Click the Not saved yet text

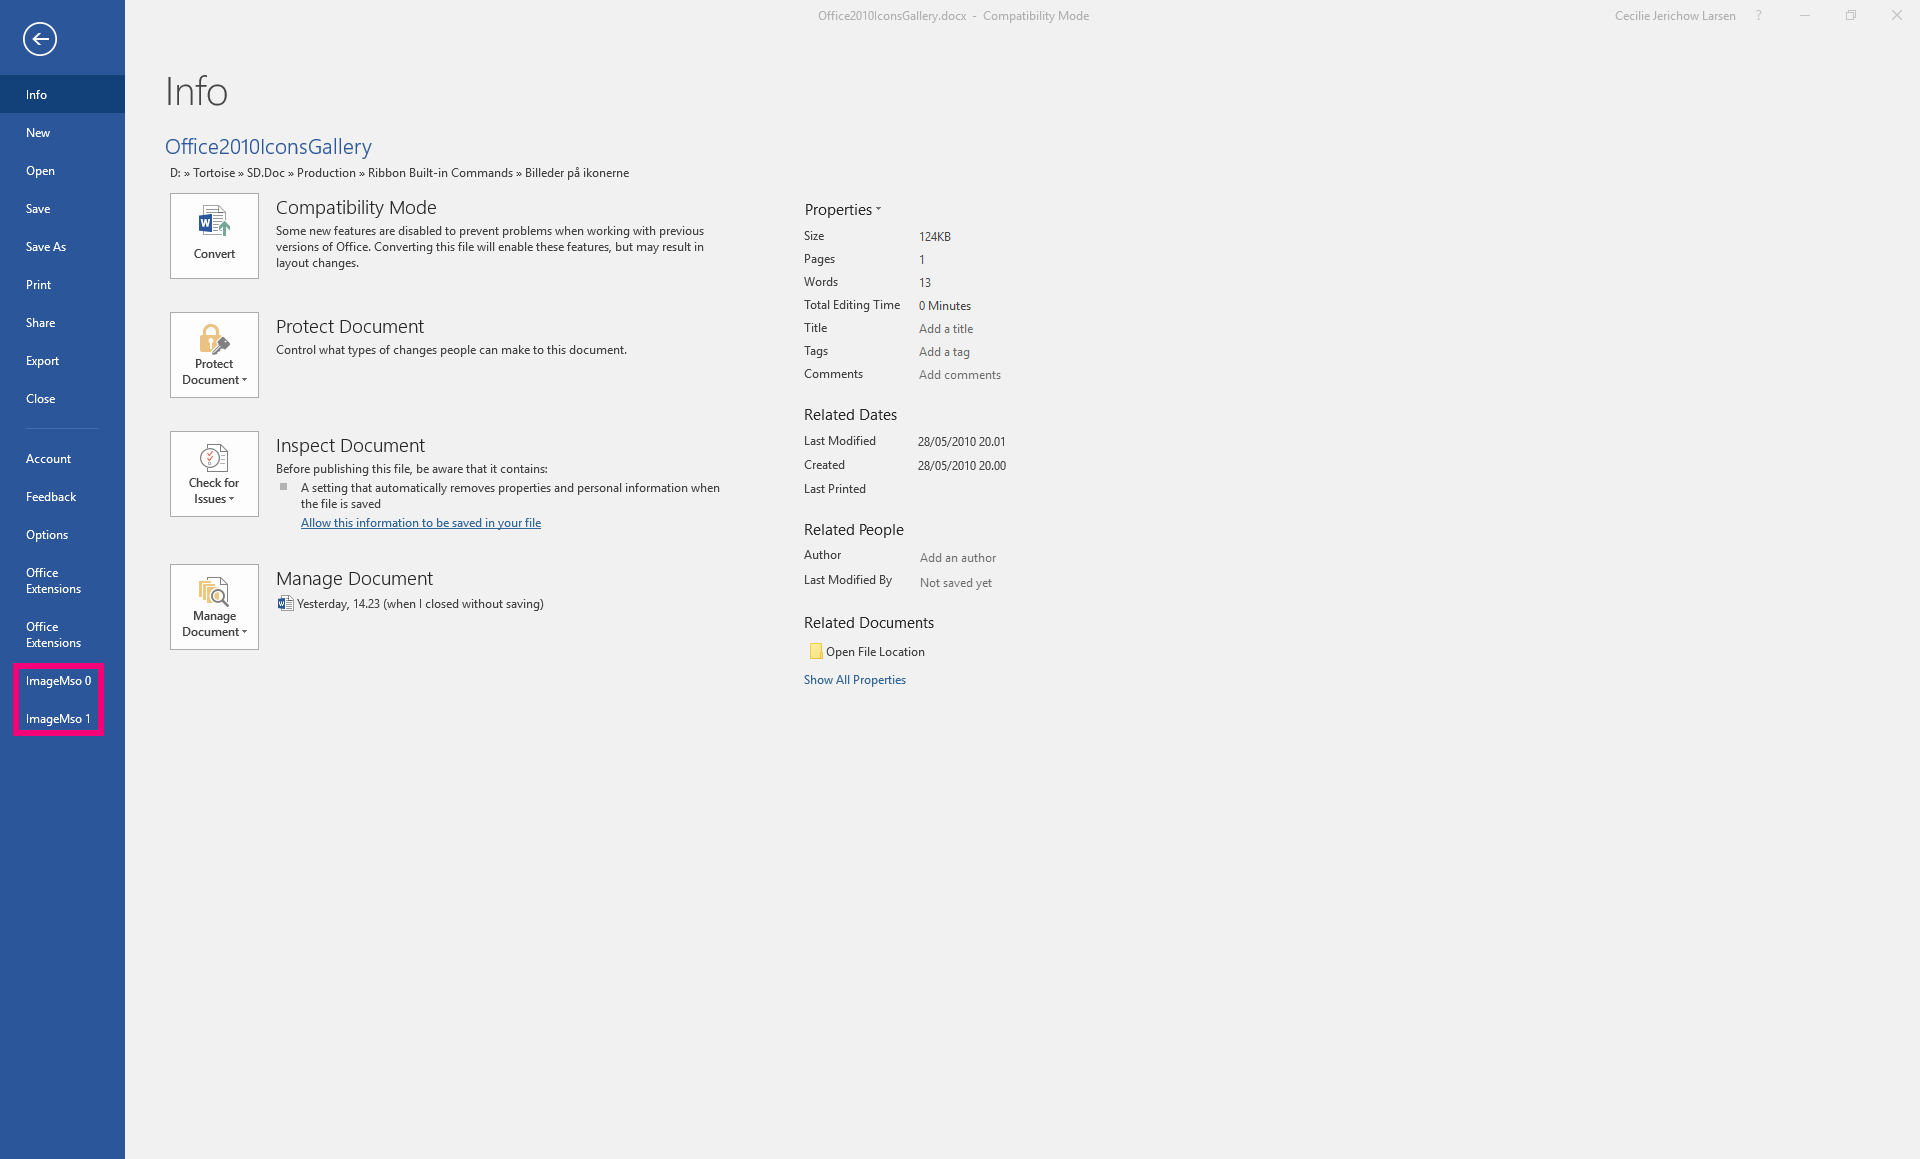(x=956, y=583)
